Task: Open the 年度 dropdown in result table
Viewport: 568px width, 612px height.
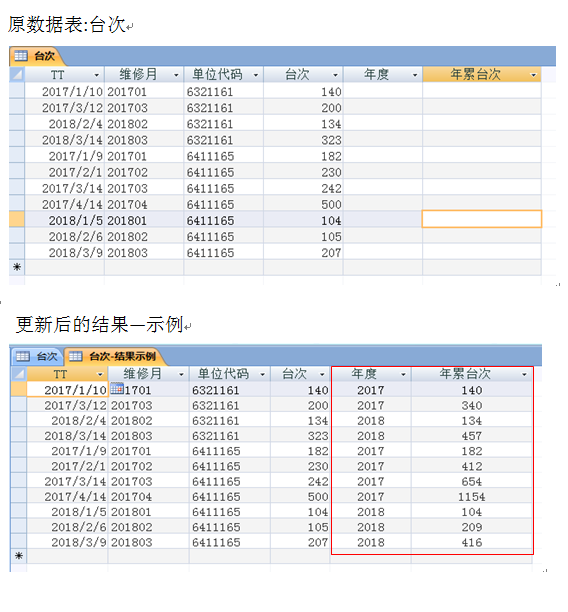Action: (403, 374)
